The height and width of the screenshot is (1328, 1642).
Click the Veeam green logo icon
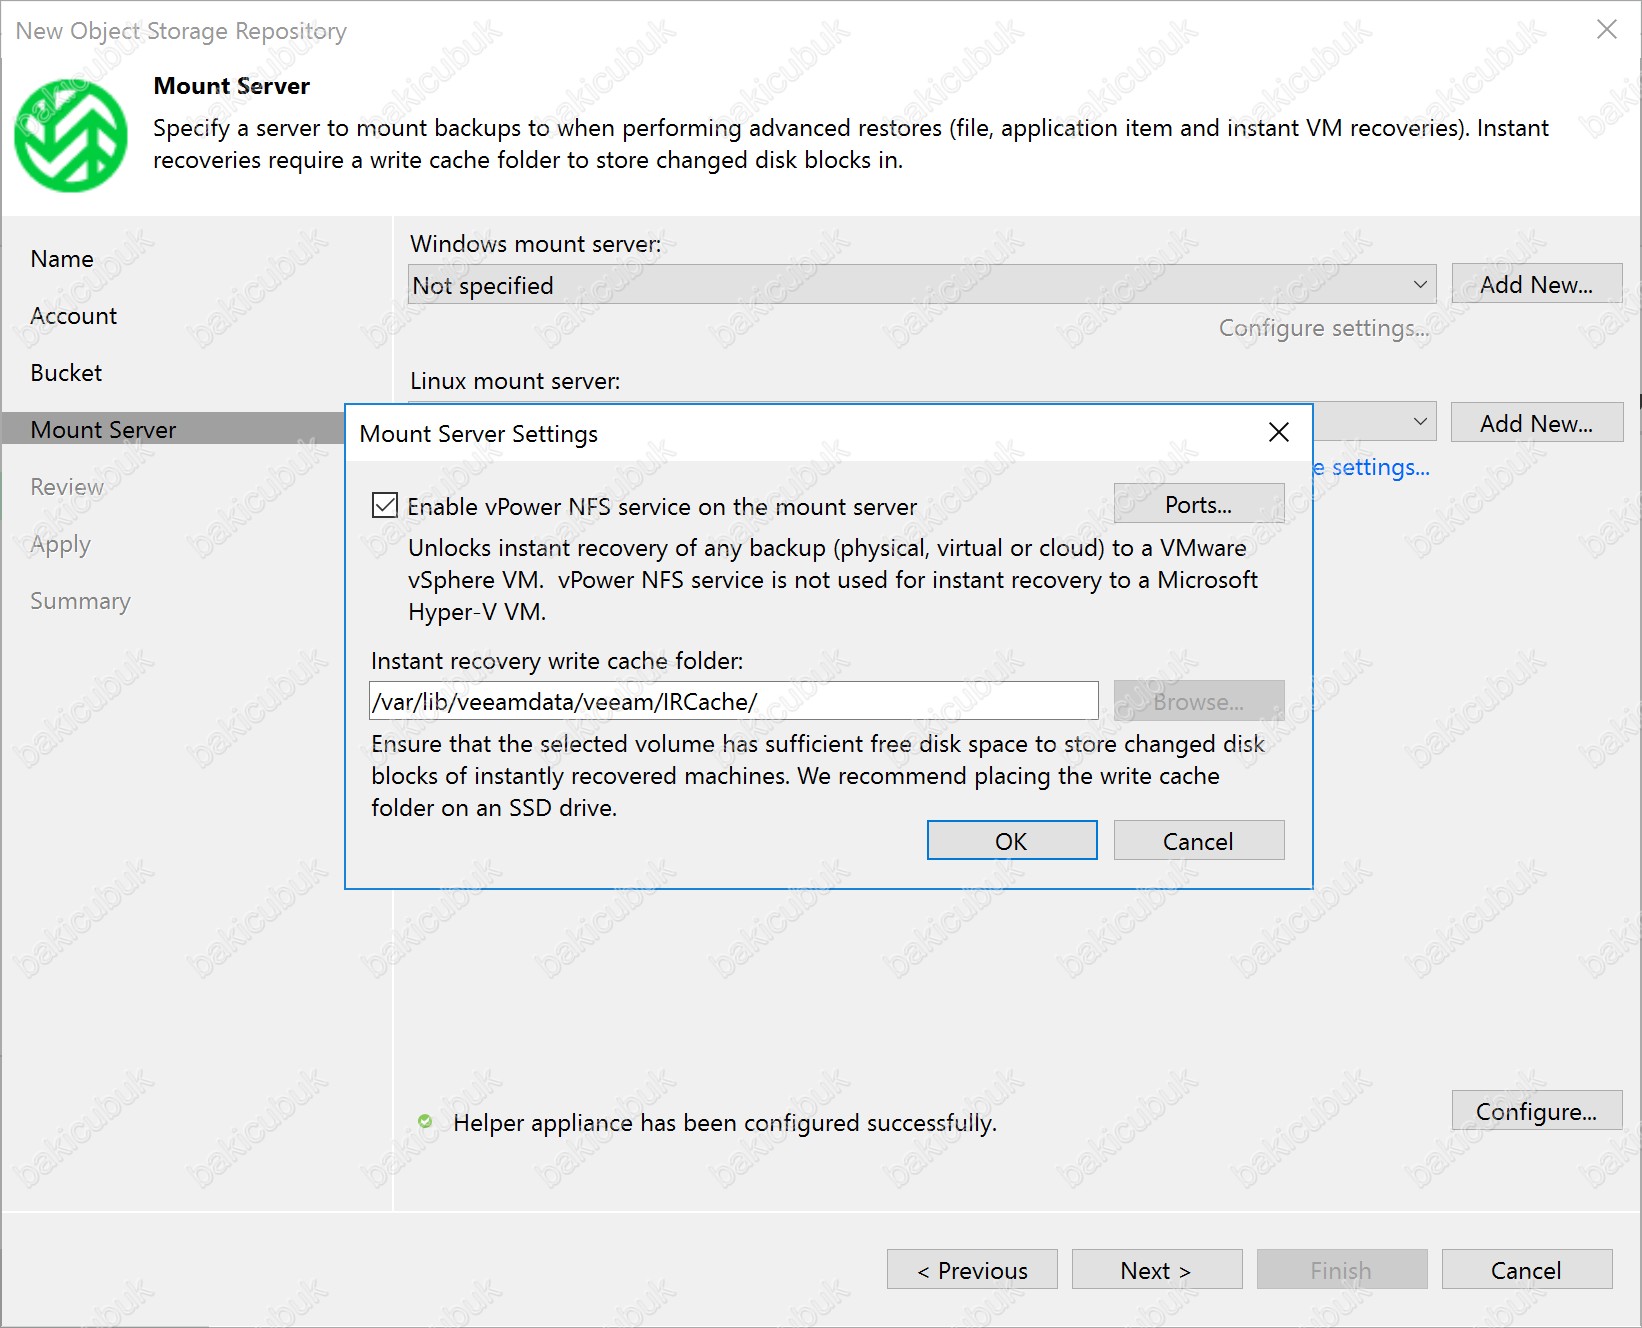(x=71, y=136)
